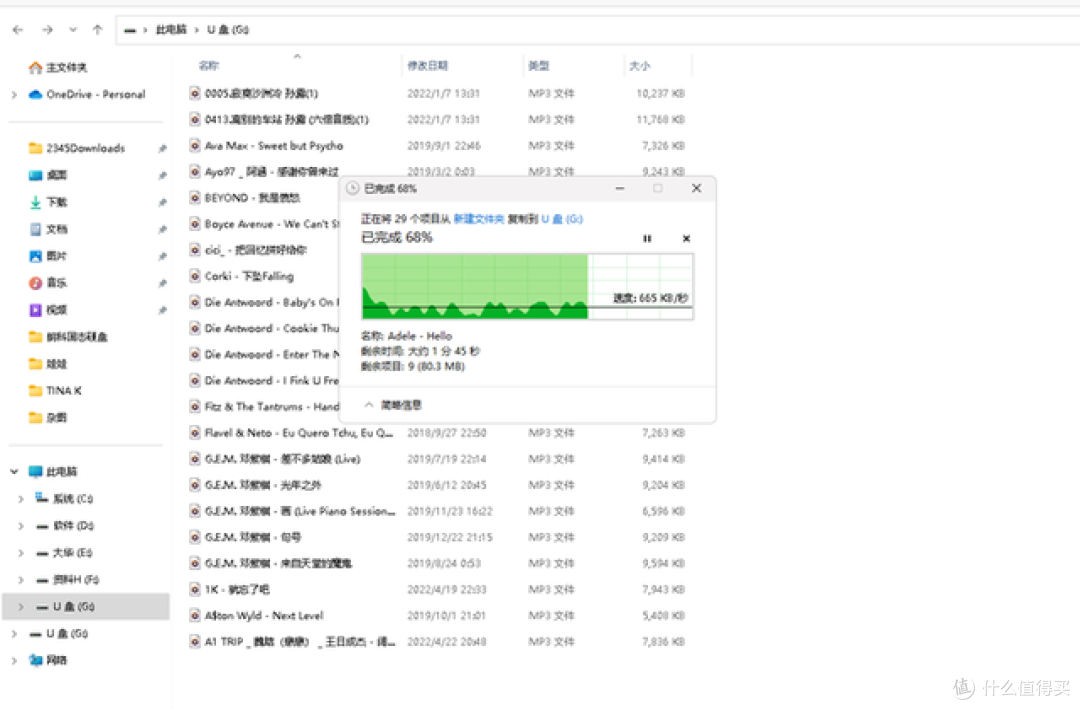Expand OneDrive - Personal tree node
Viewport: 1080px width, 710px height.
click(x=14, y=94)
